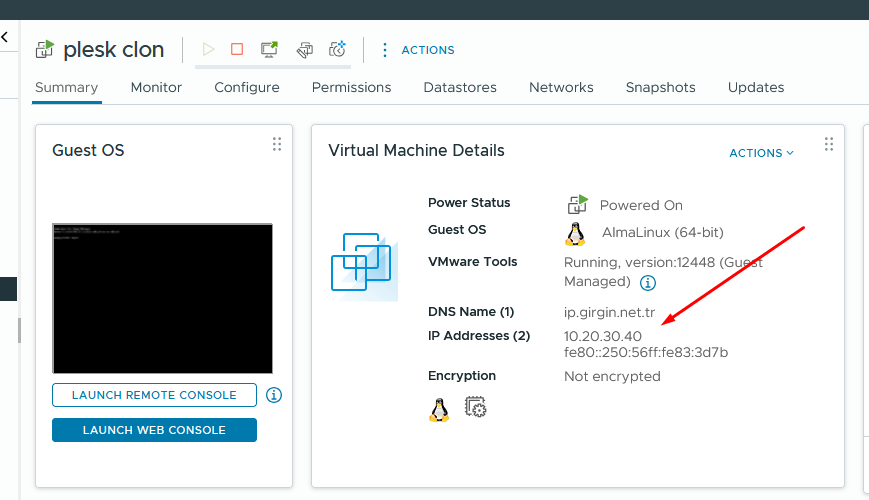Image resolution: width=869 pixels, height=500 pixels.
Task: Click the red Power Off stop icon
Action: click(237, 49)
